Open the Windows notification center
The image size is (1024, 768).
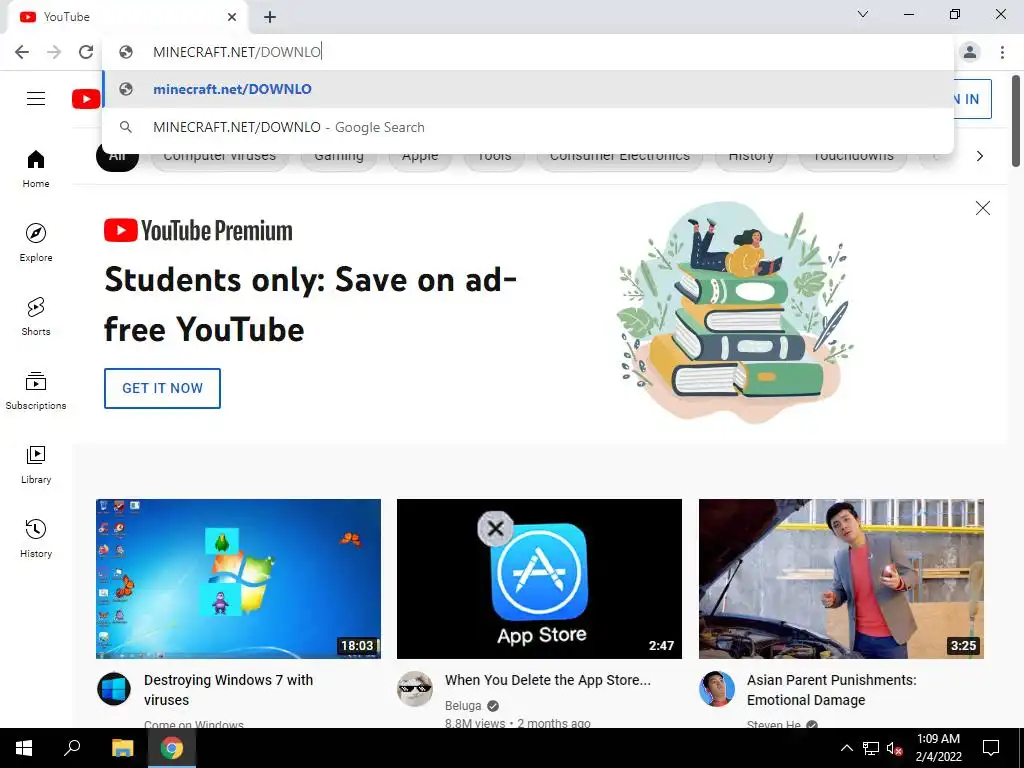(x=991, y=748)
